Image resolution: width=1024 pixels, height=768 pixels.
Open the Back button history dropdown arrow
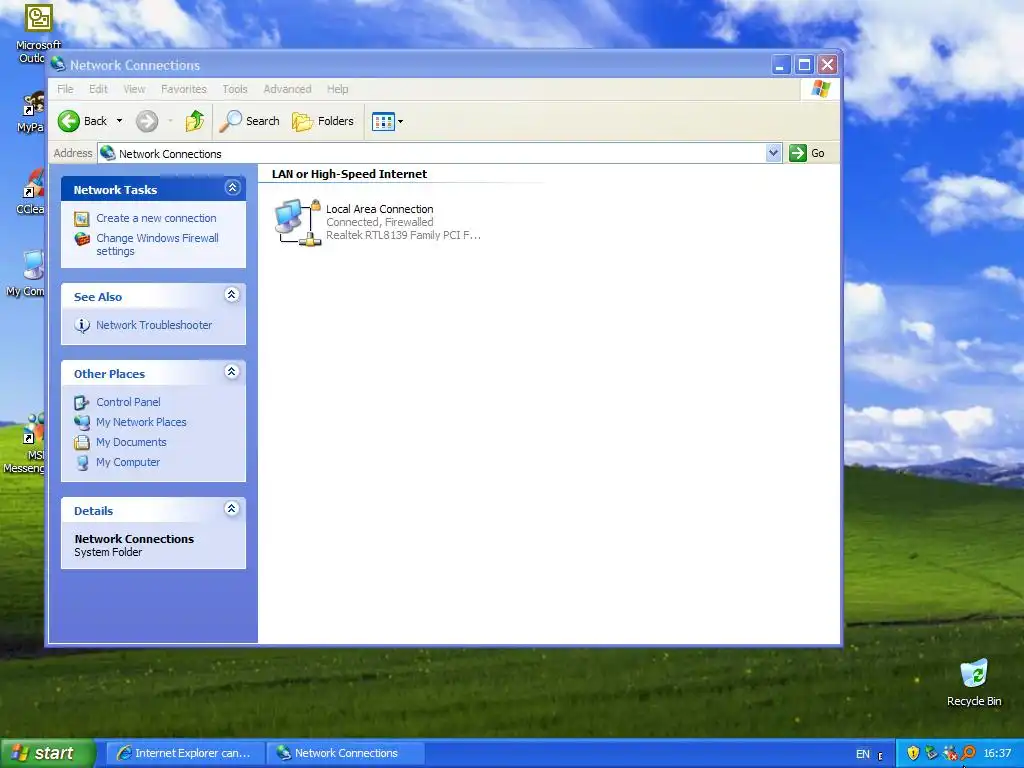[120, 121]
